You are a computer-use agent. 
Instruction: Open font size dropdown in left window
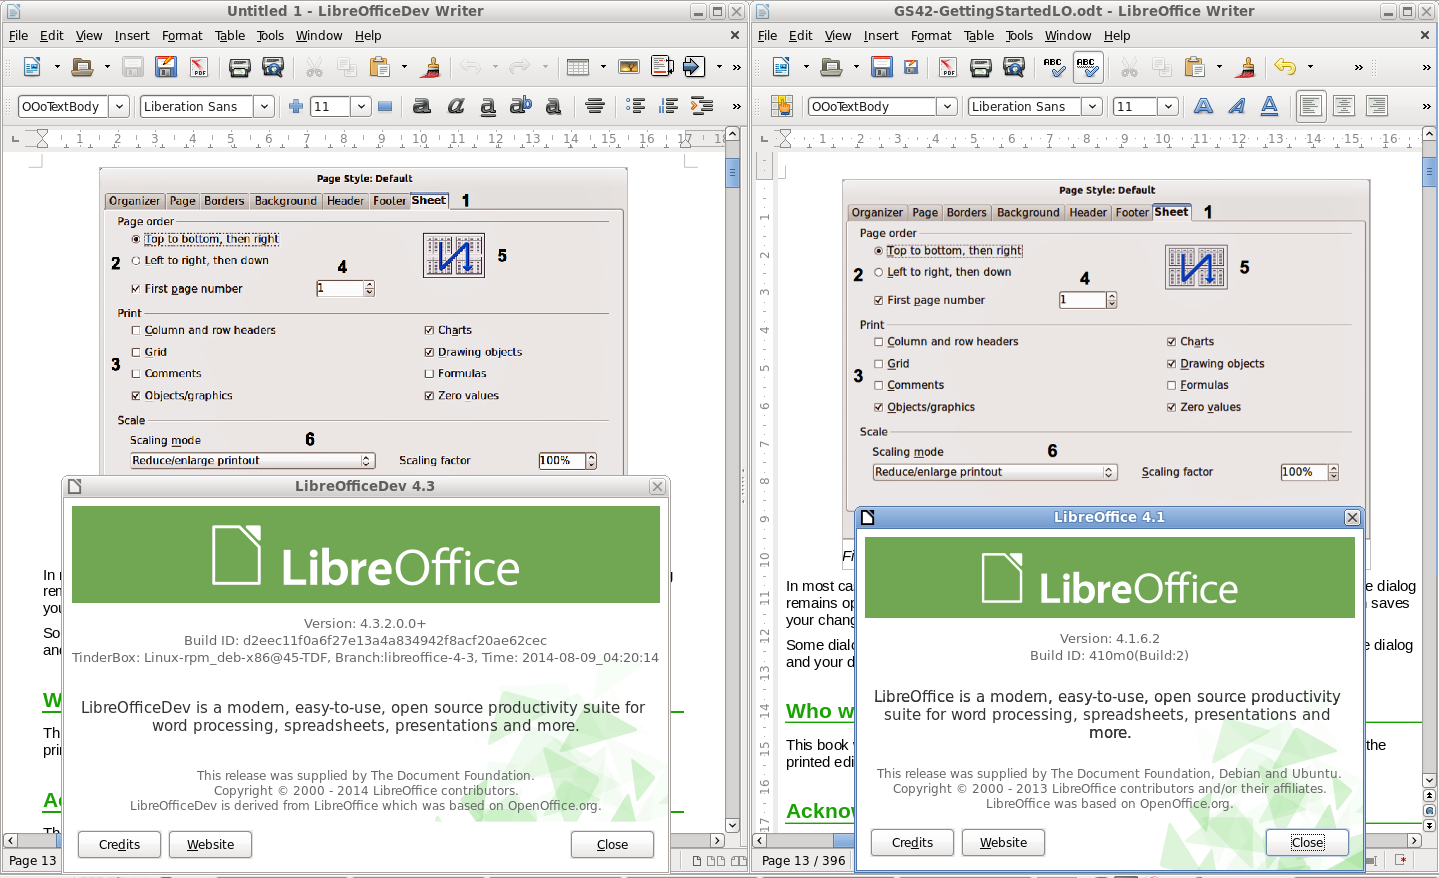pos(361,106)
